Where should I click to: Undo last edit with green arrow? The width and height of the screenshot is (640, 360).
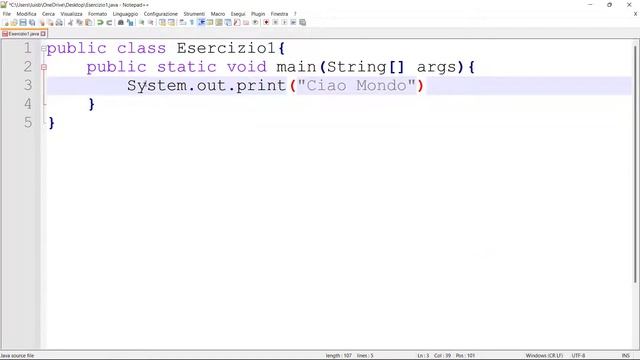[x=100, y=22]
